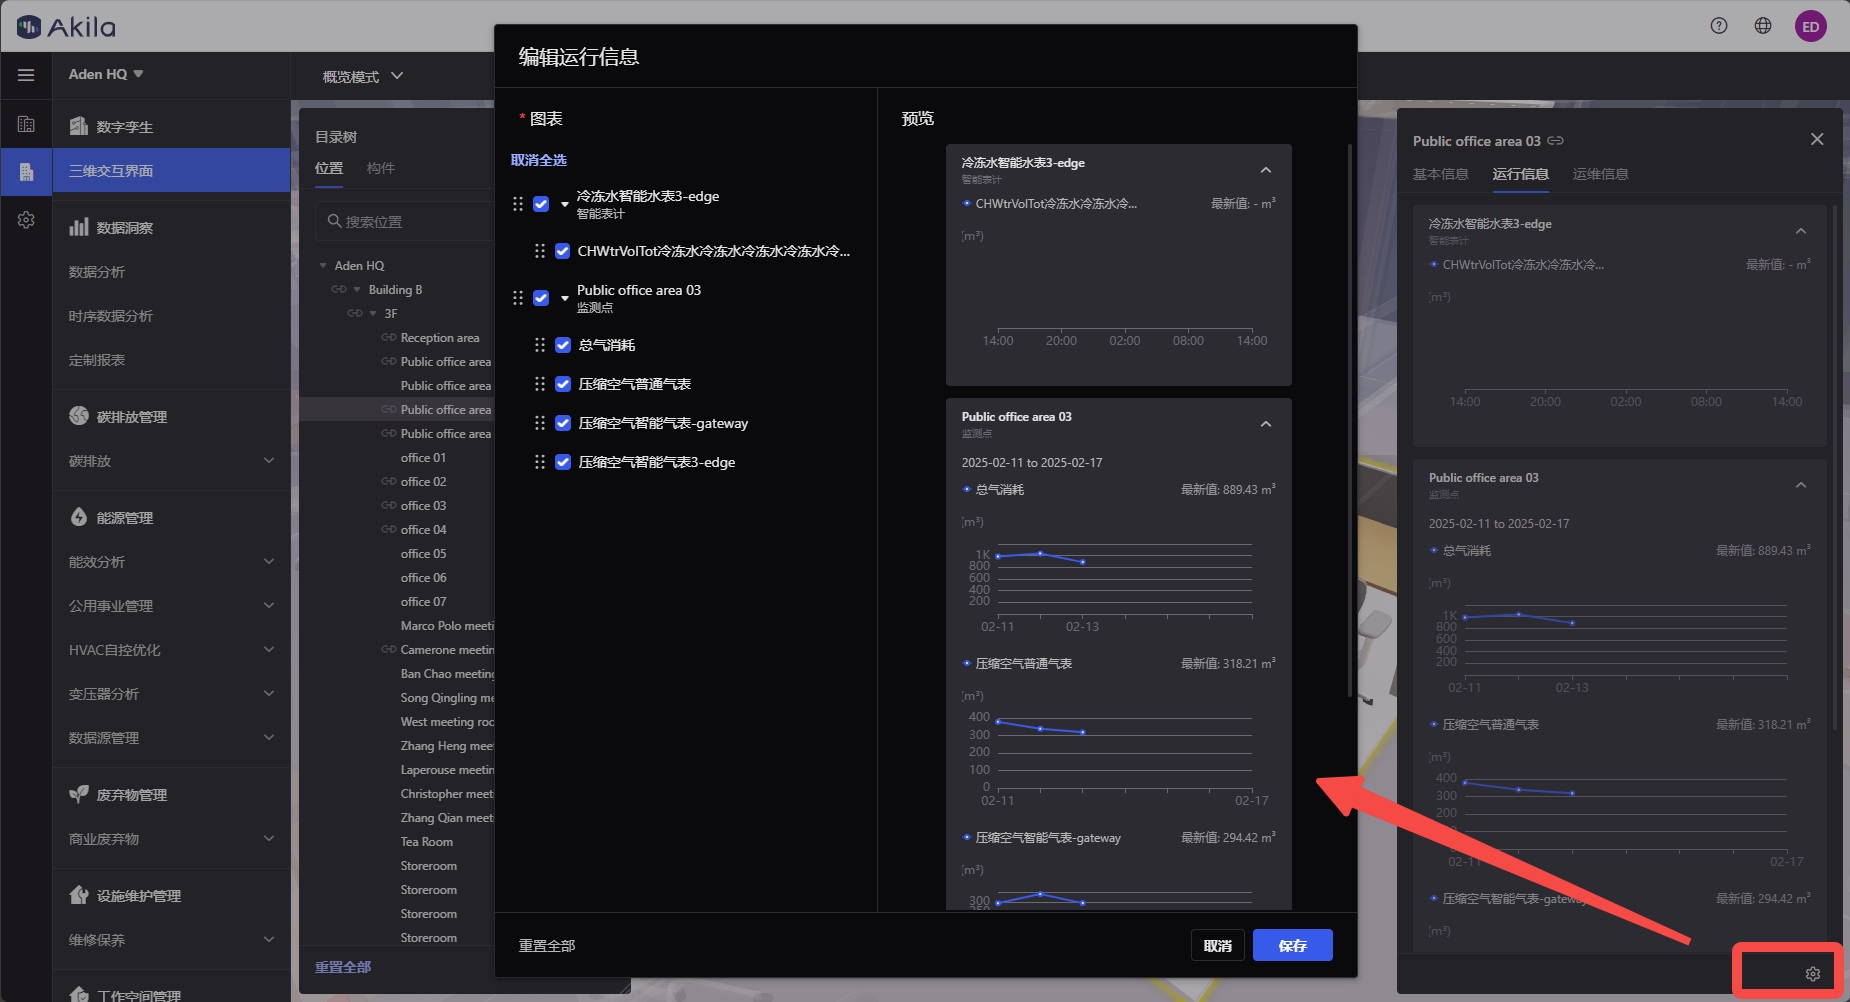The width and height of the screenshot is (1850, 1002).
Task: Uncheck the 总气消耗 checkbox
Action: pyautogui.click(x=563, y=345)
